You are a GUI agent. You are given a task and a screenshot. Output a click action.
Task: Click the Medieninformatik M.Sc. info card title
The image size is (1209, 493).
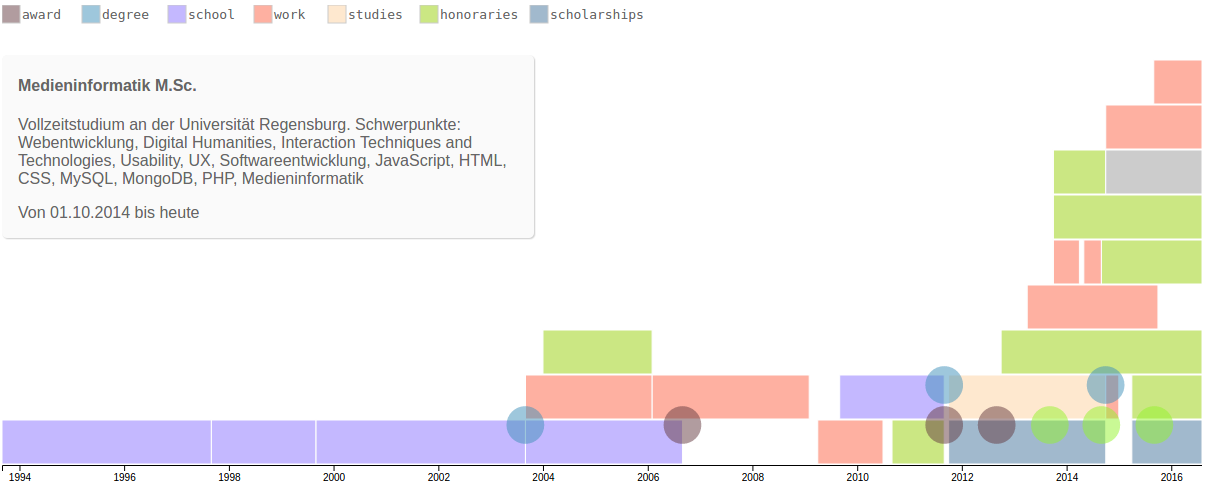tap(107, 86)
